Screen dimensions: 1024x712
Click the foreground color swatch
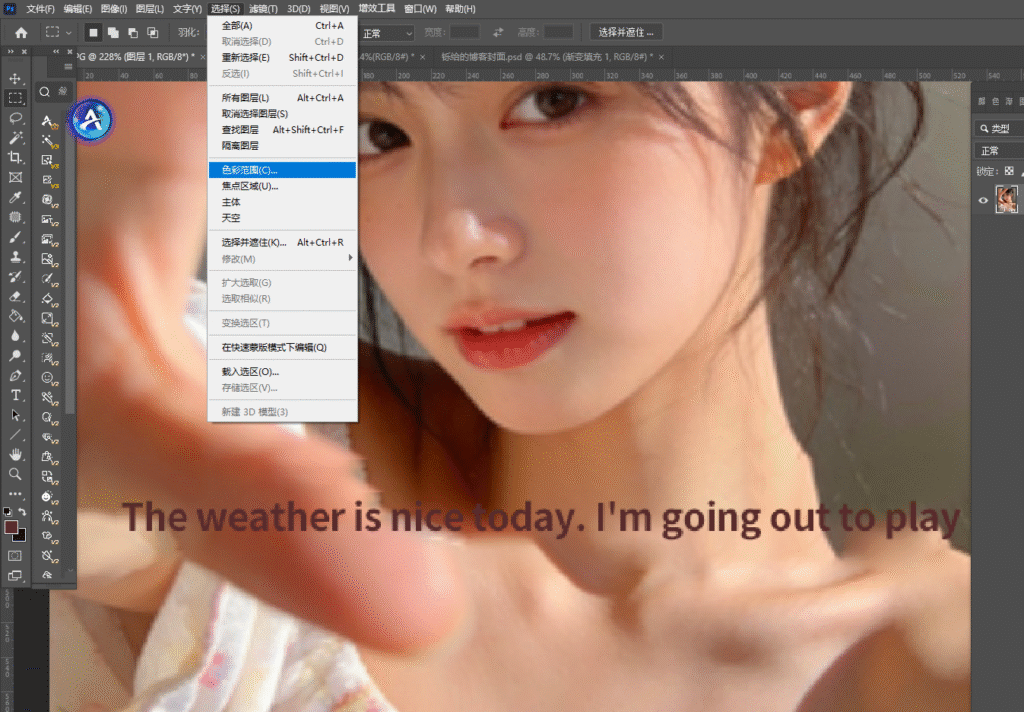click(11, 527)
